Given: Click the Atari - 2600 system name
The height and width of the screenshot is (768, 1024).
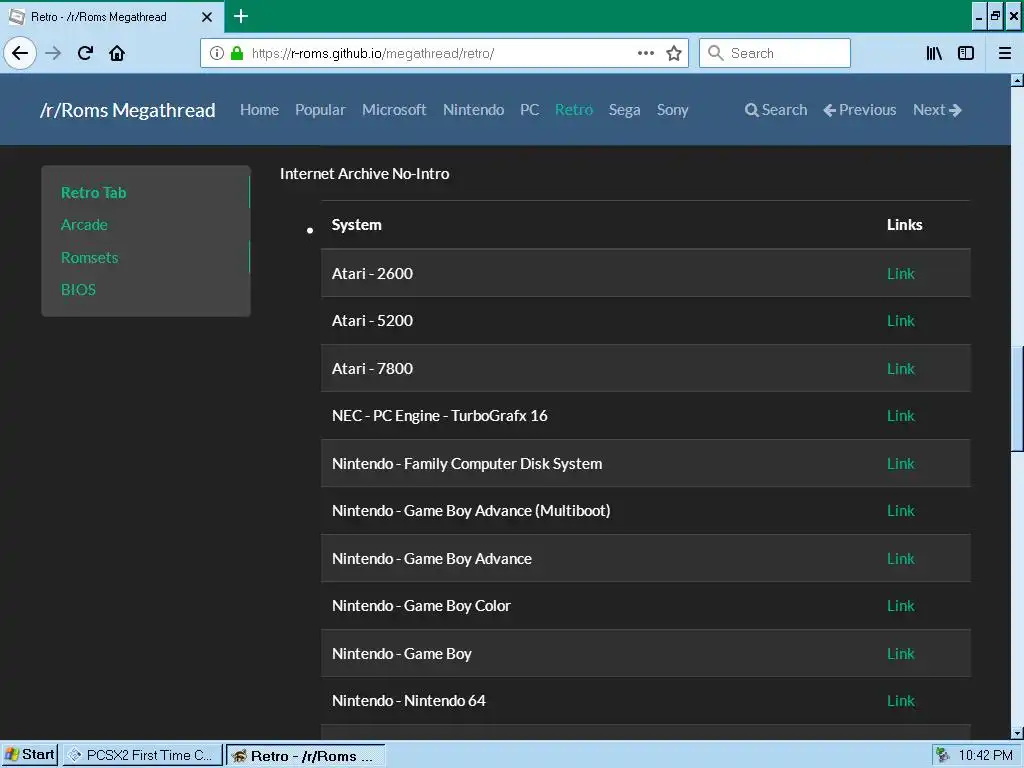Looking at the screenshot, I should pyautogui.click(x=372, y=274).
